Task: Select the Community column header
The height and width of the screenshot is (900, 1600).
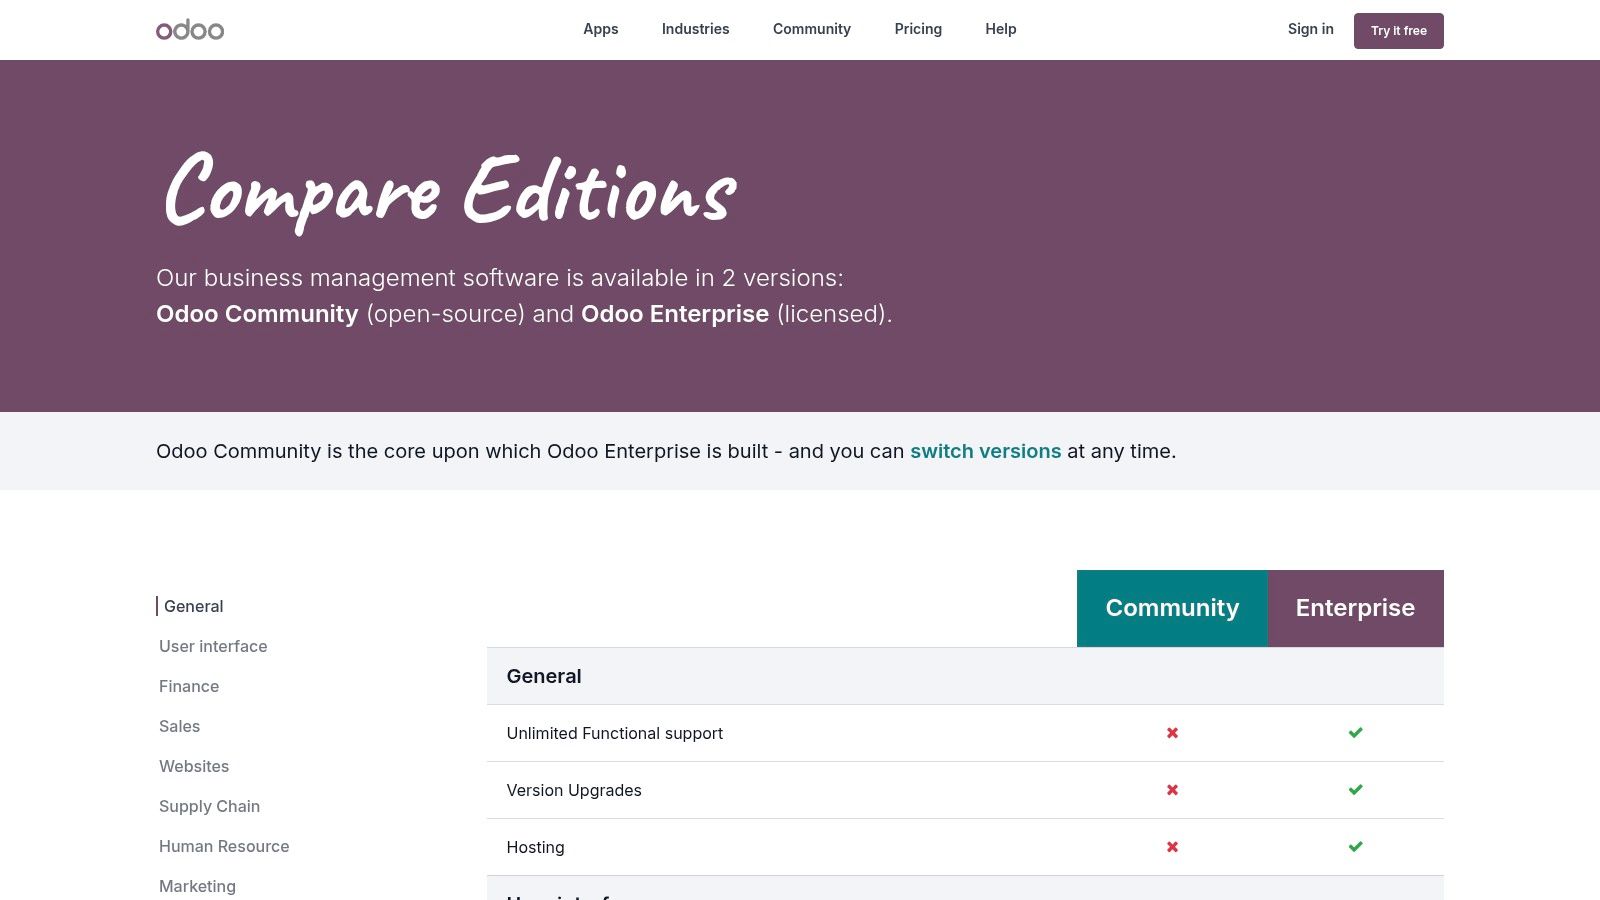Action: pos(1171,607)
